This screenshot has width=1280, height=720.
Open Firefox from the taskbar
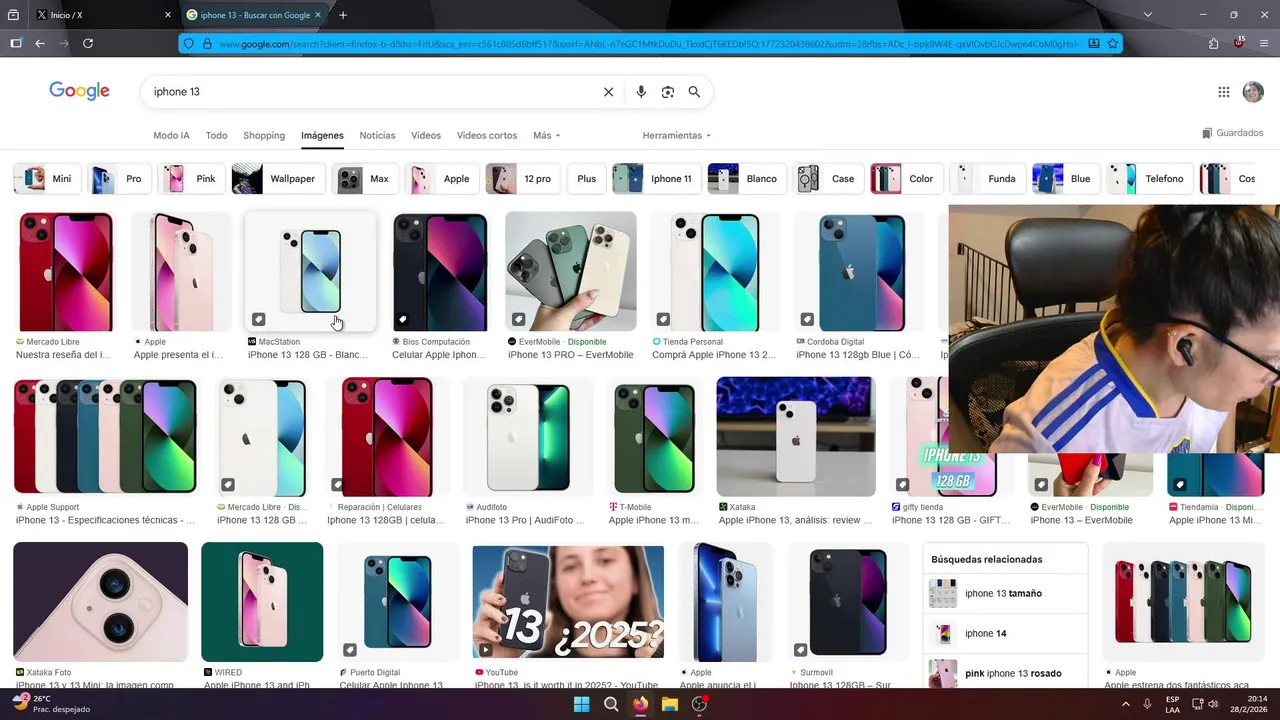coord(640,704)
